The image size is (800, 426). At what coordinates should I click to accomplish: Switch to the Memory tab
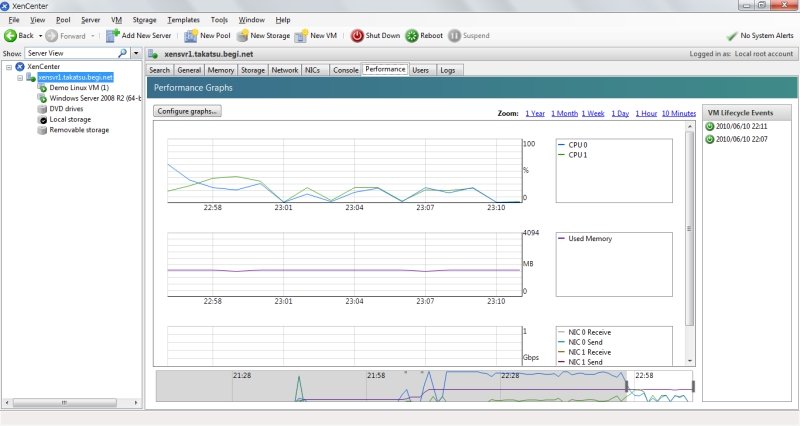click(x=221, y=70)
